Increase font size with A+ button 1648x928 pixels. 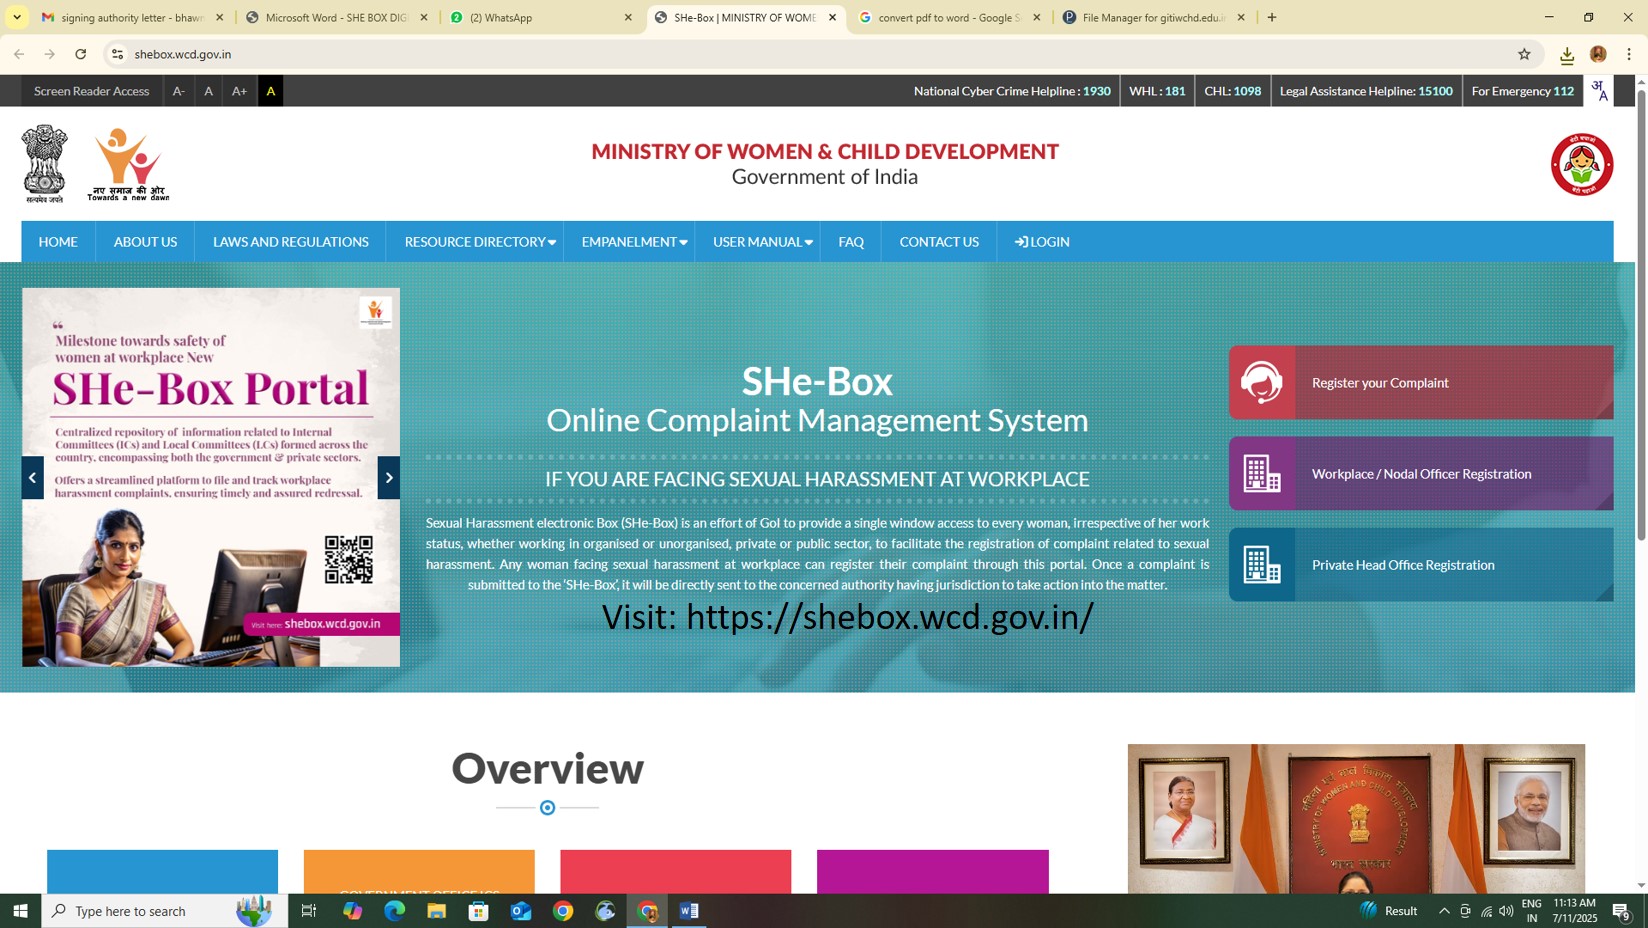point(239,91)
